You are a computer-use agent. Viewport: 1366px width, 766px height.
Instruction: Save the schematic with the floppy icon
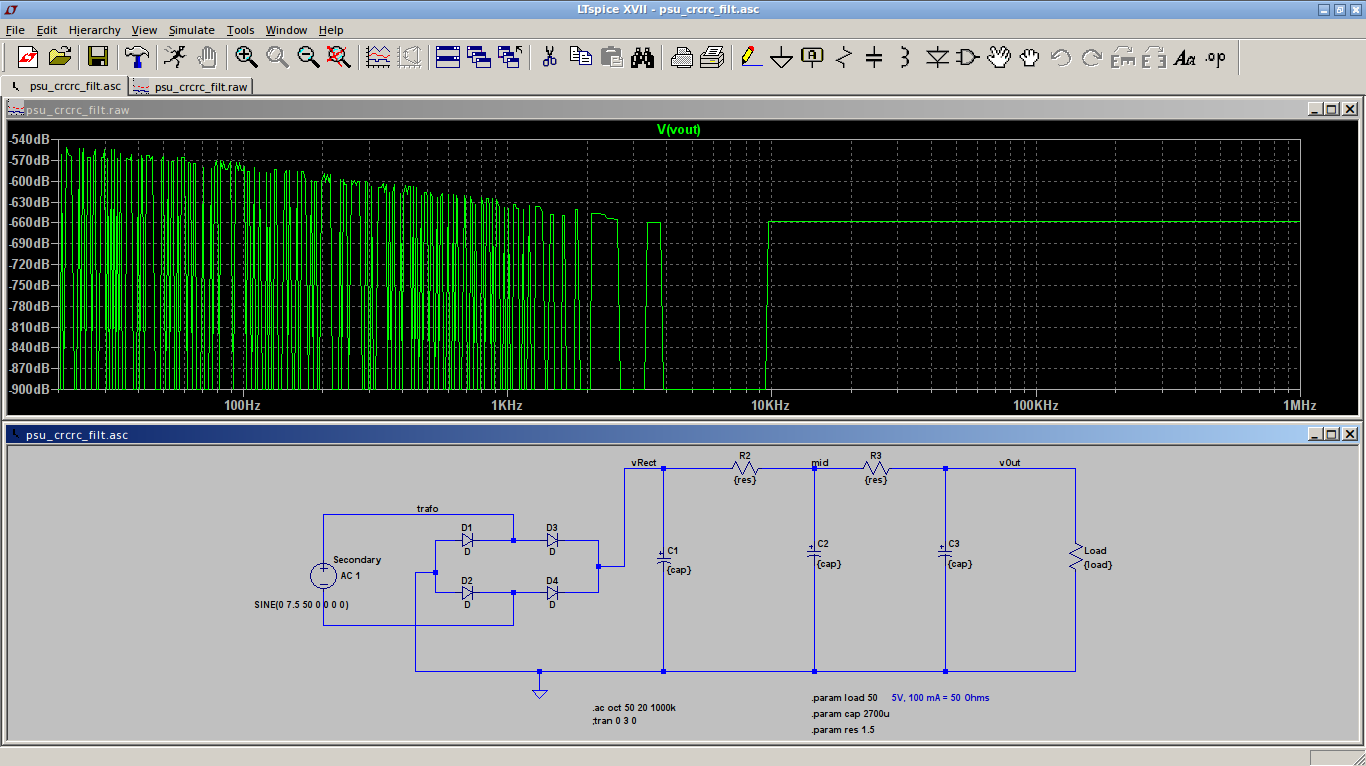coord(98,57)
